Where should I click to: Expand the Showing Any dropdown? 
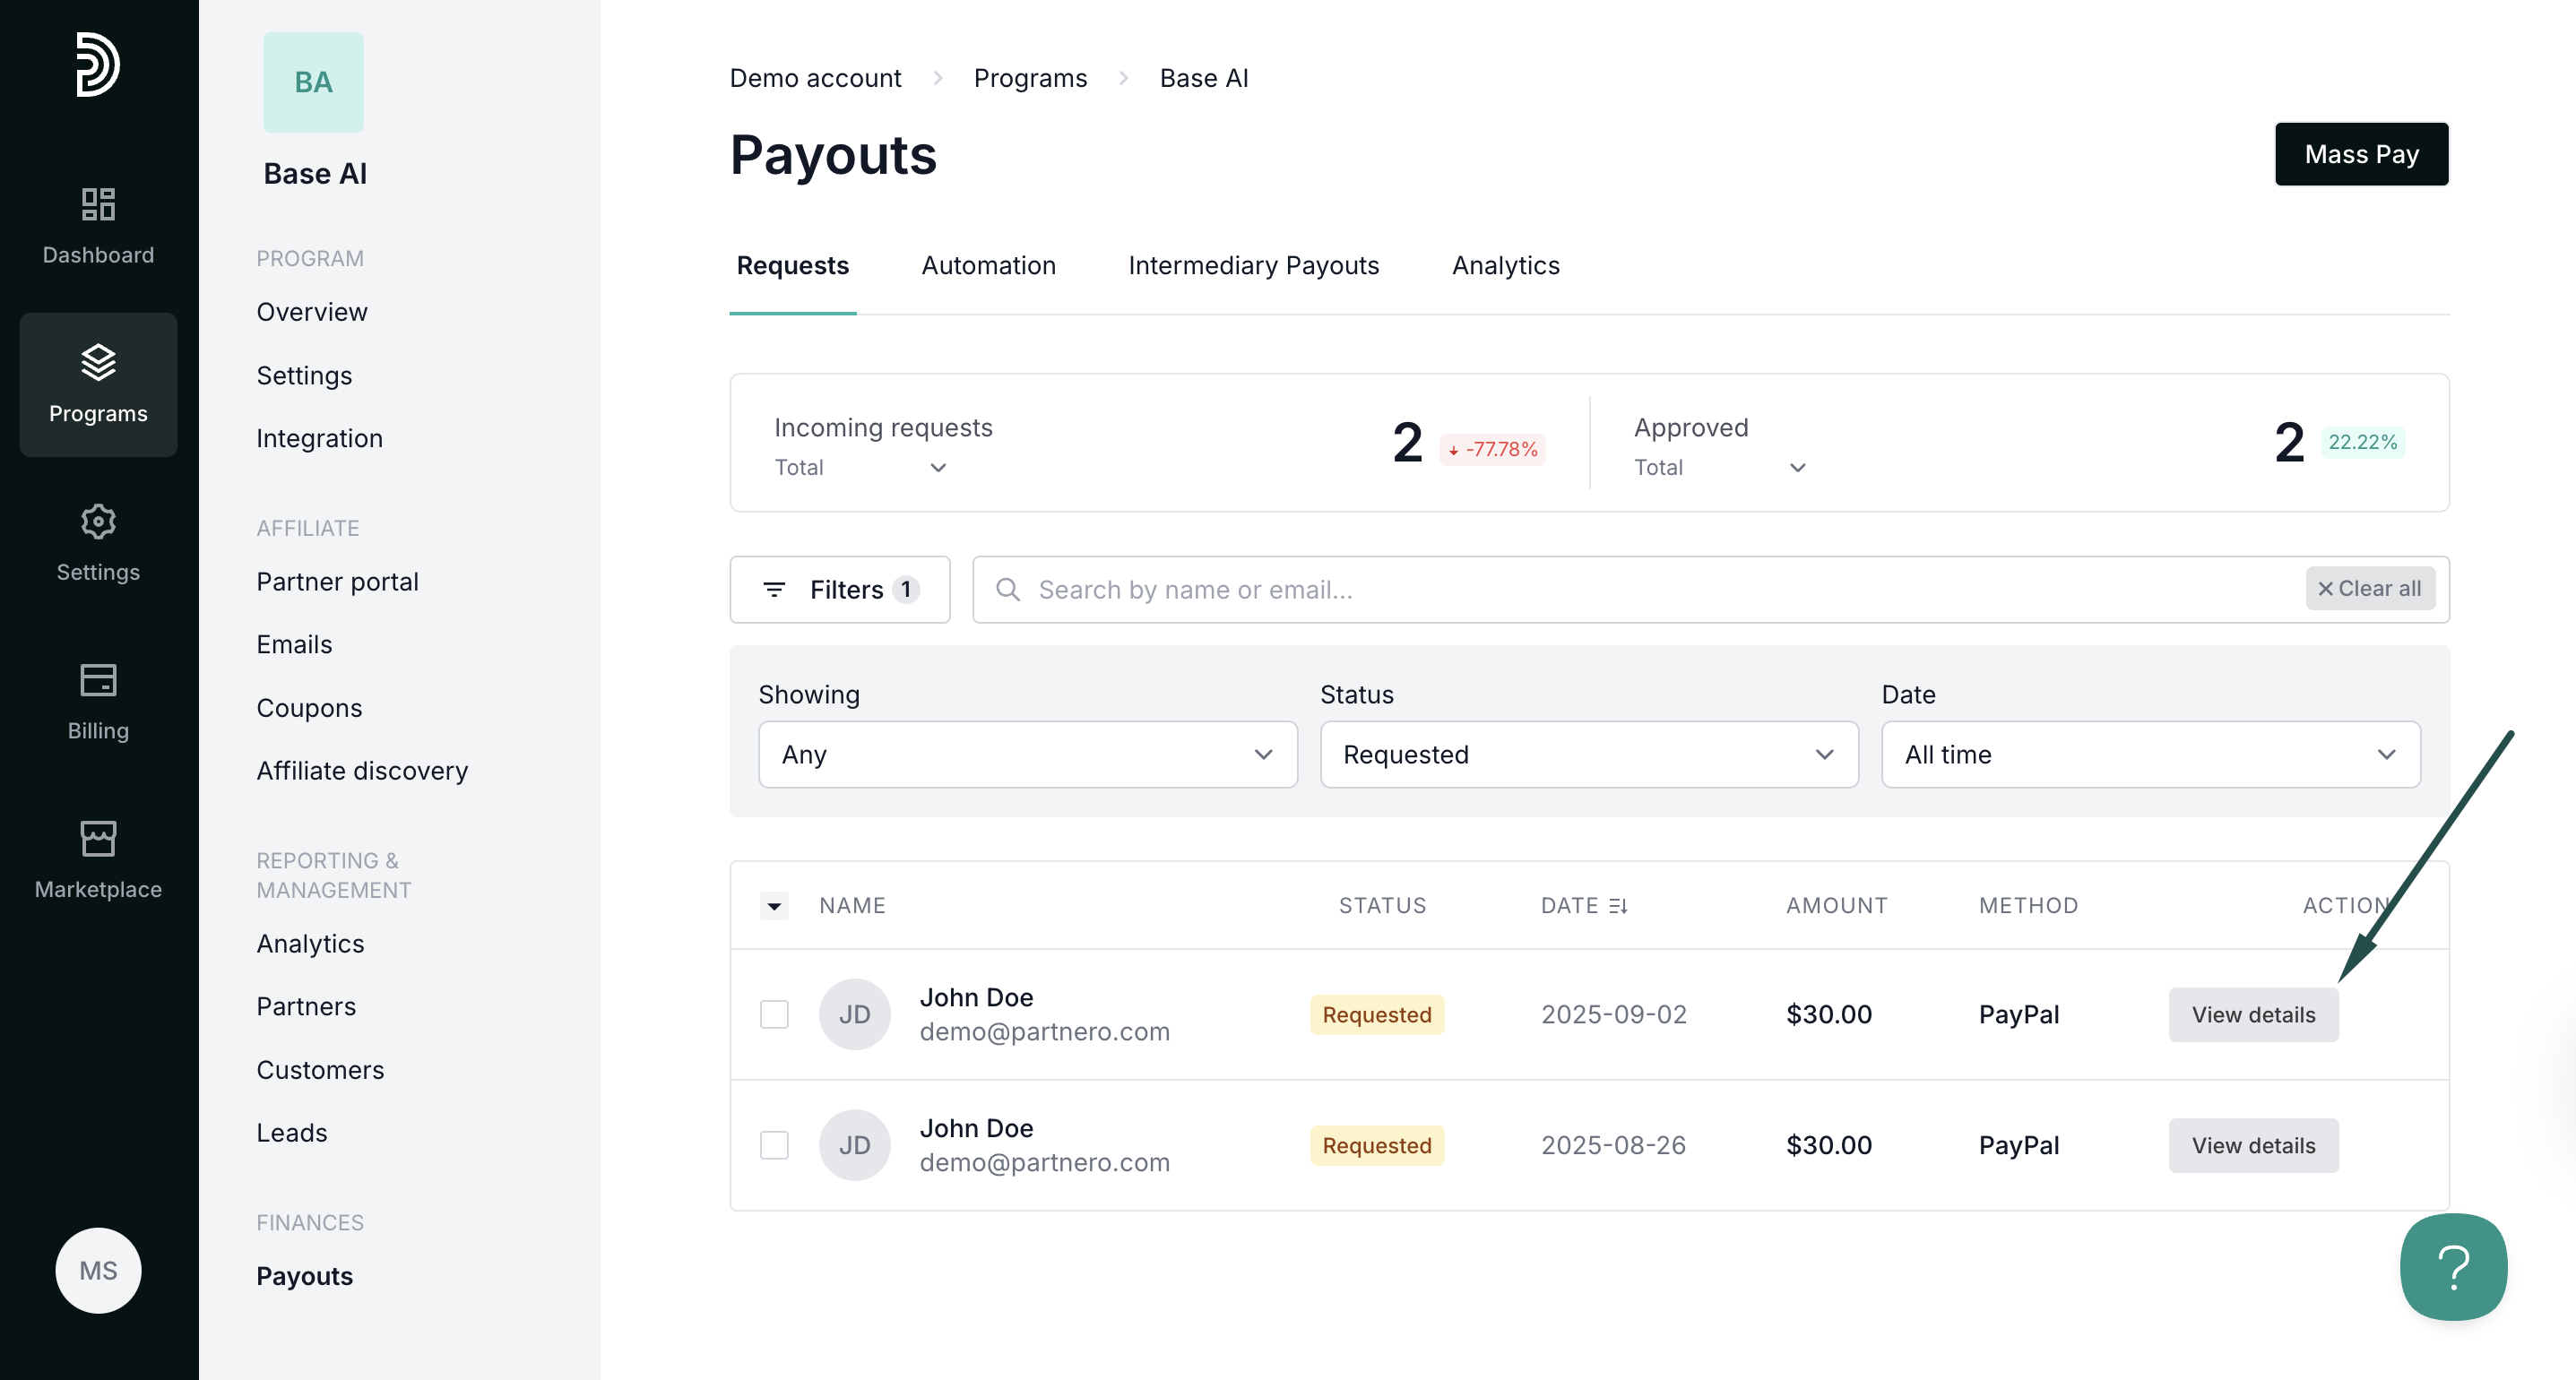[x=1027, y=754]
